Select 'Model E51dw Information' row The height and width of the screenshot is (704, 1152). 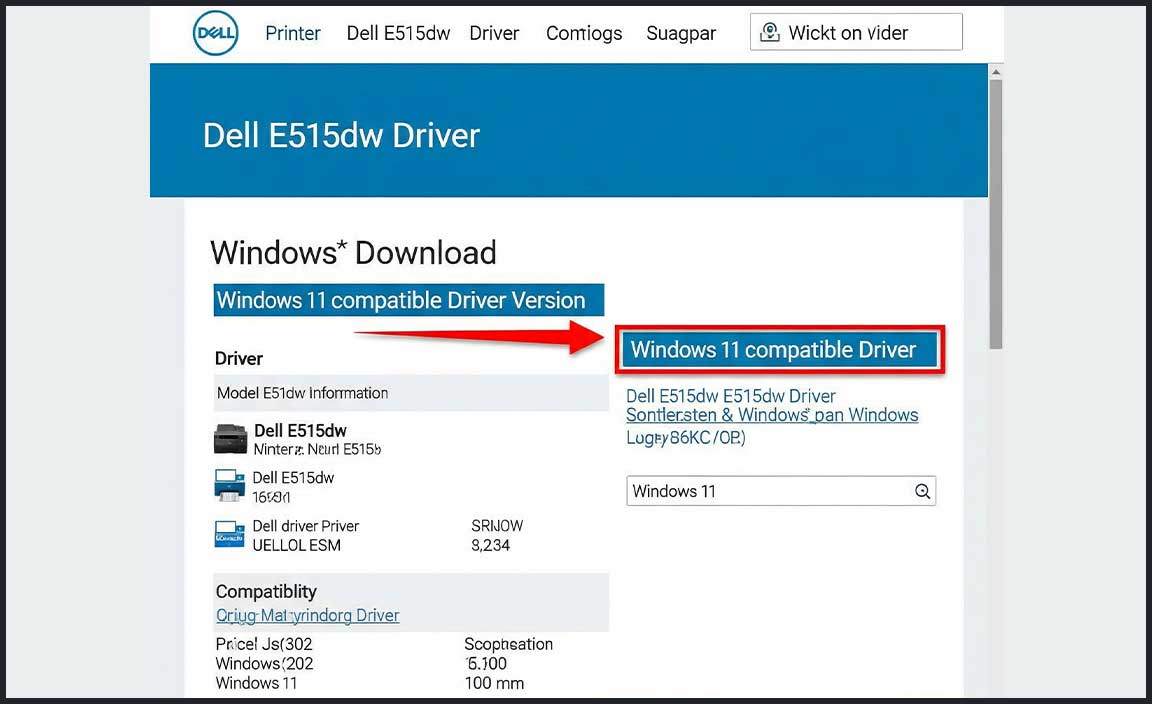[411, 393]
